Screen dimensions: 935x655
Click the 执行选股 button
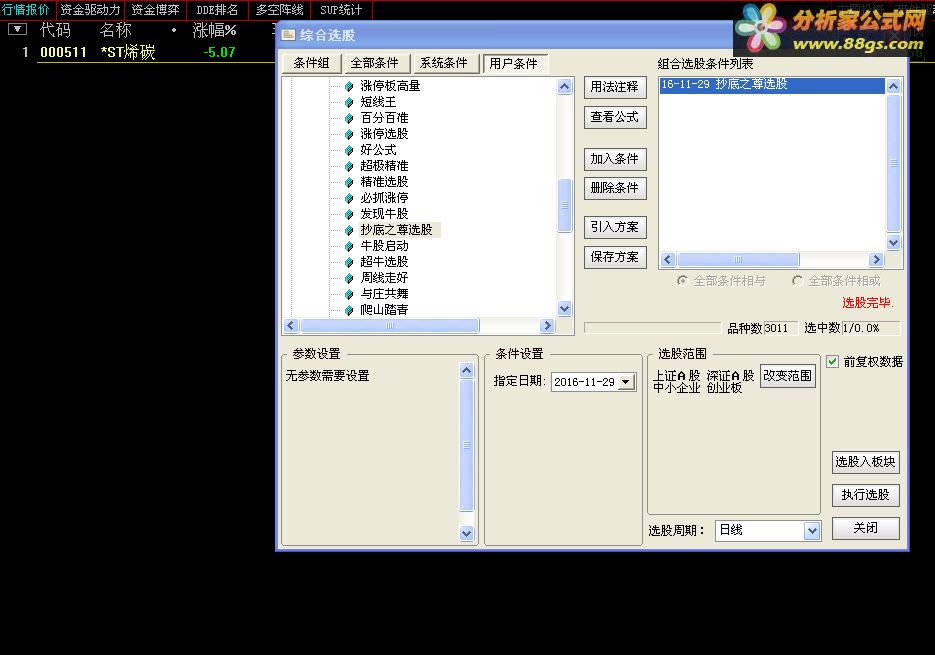click(x=865, y=495)
